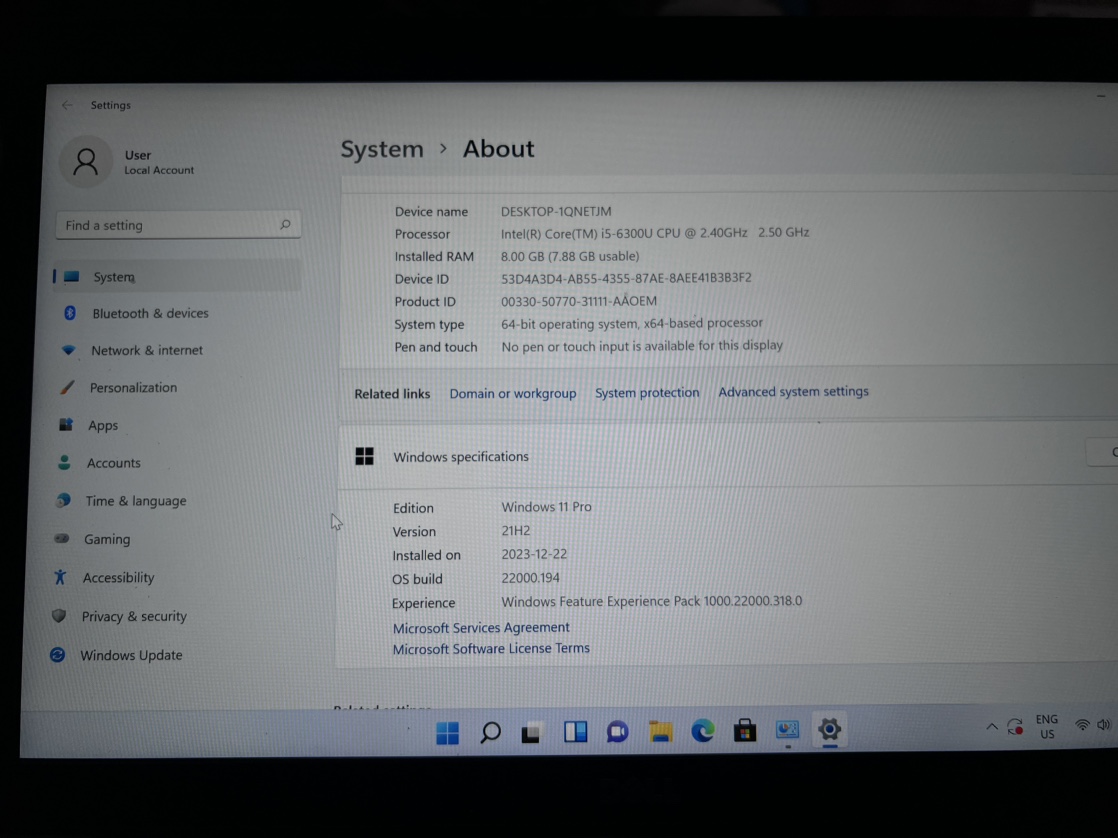
Task: Open Microsoft Software License Terms link
Action: pyautogui.click(x=491, y=648)
